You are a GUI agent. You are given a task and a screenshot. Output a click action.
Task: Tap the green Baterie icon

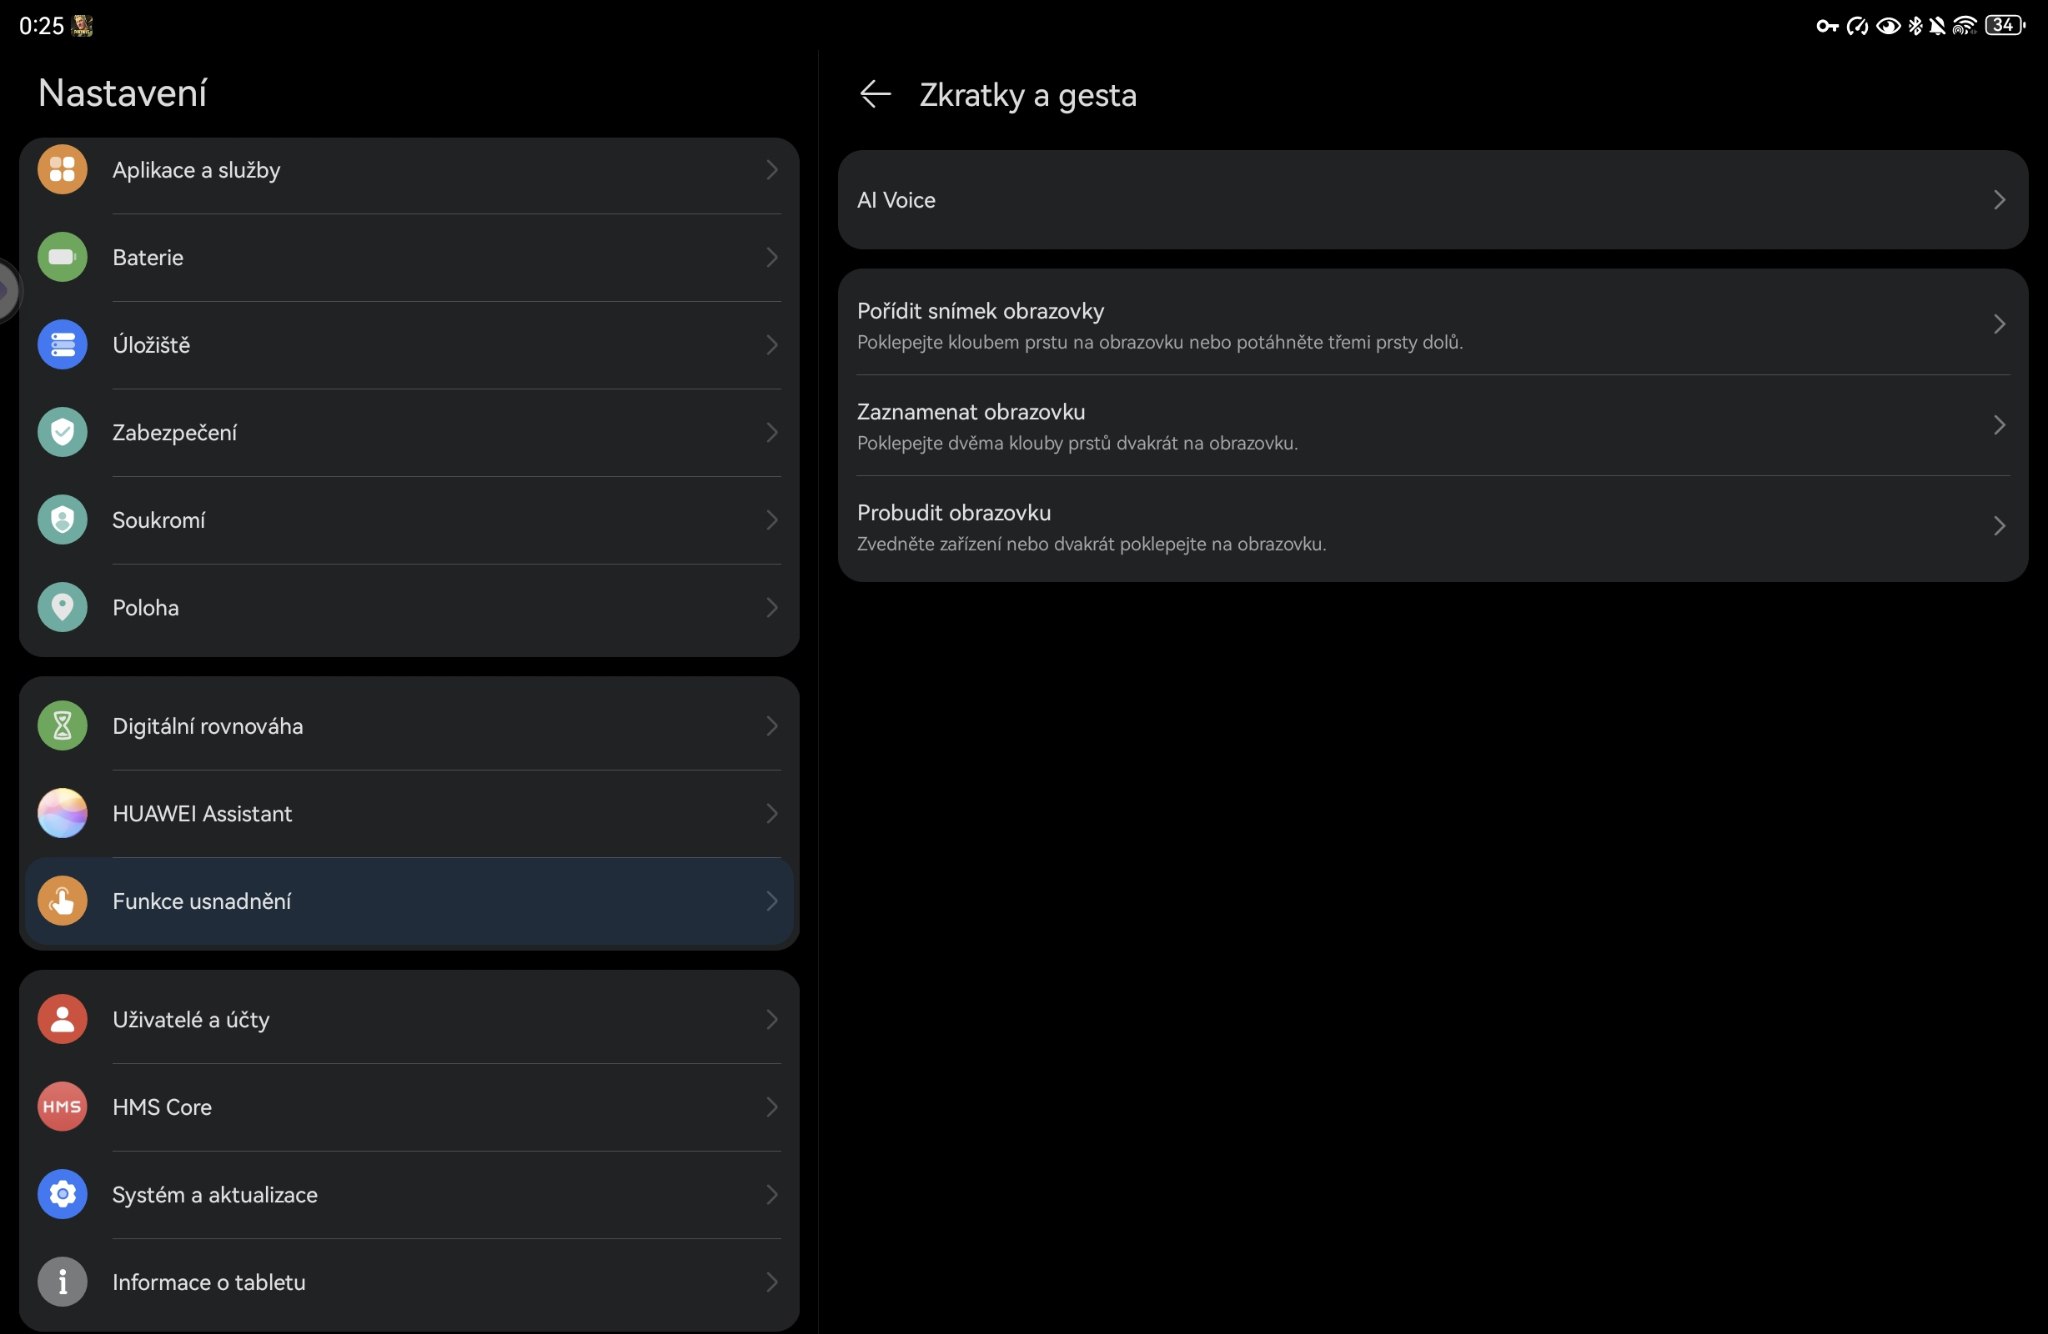pyautogui.click(x=62, y=257)
